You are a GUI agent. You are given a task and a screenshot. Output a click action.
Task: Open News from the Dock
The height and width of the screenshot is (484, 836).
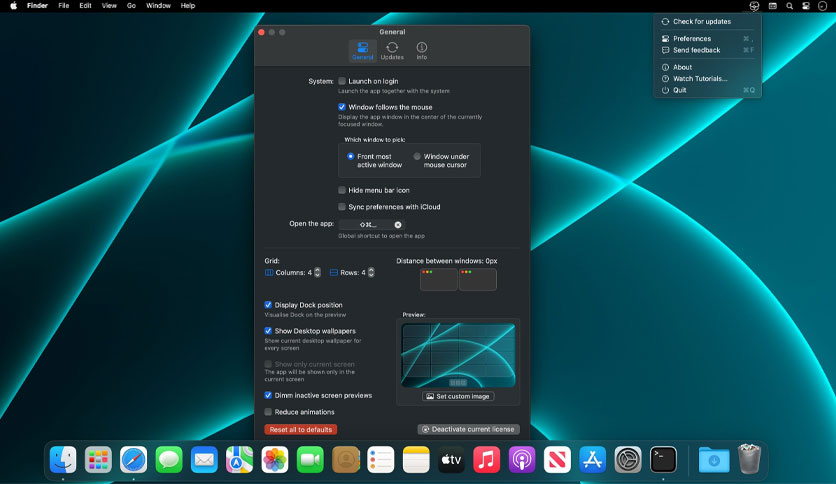click(557, 459)
